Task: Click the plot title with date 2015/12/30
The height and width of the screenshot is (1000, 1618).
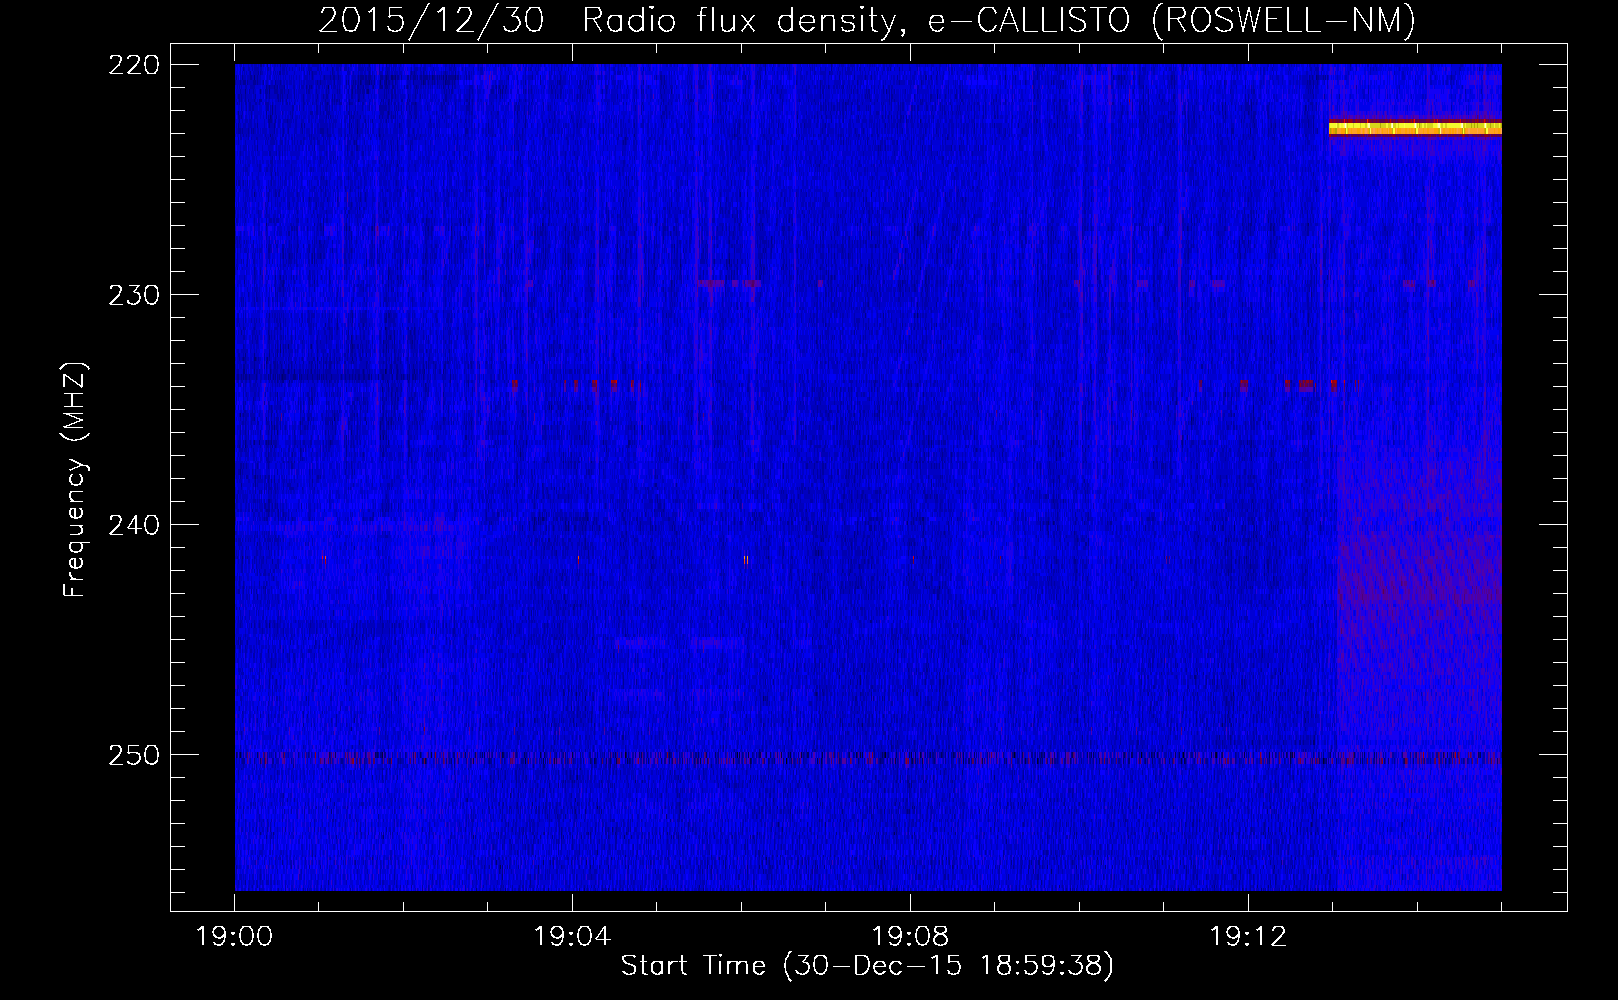Action: (x=867, y=20)
